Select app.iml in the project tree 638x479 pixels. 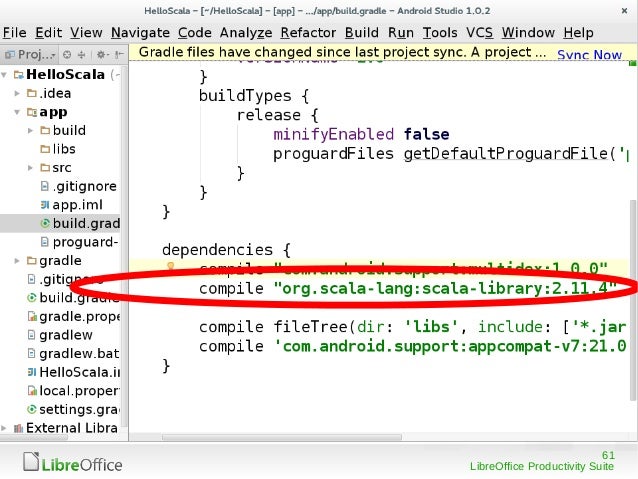(77, 205)
